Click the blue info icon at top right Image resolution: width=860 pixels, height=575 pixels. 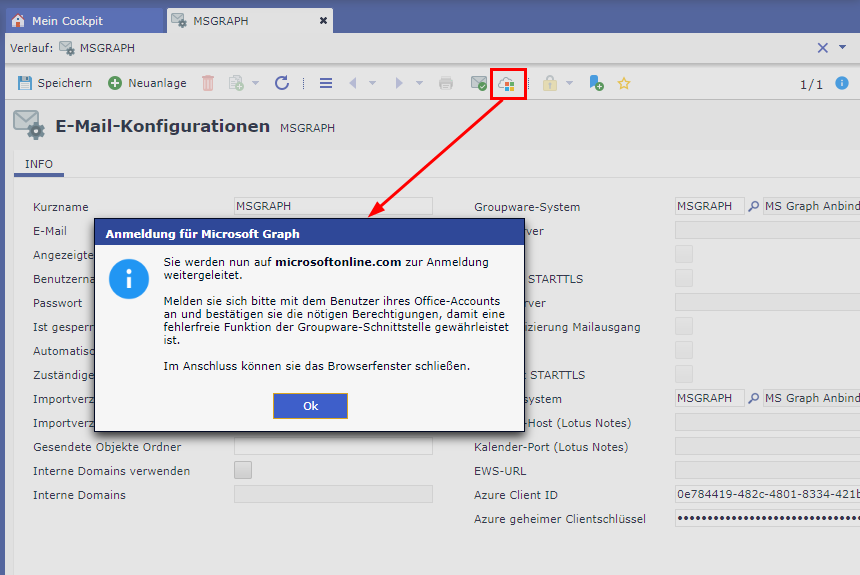coord(842,83)
